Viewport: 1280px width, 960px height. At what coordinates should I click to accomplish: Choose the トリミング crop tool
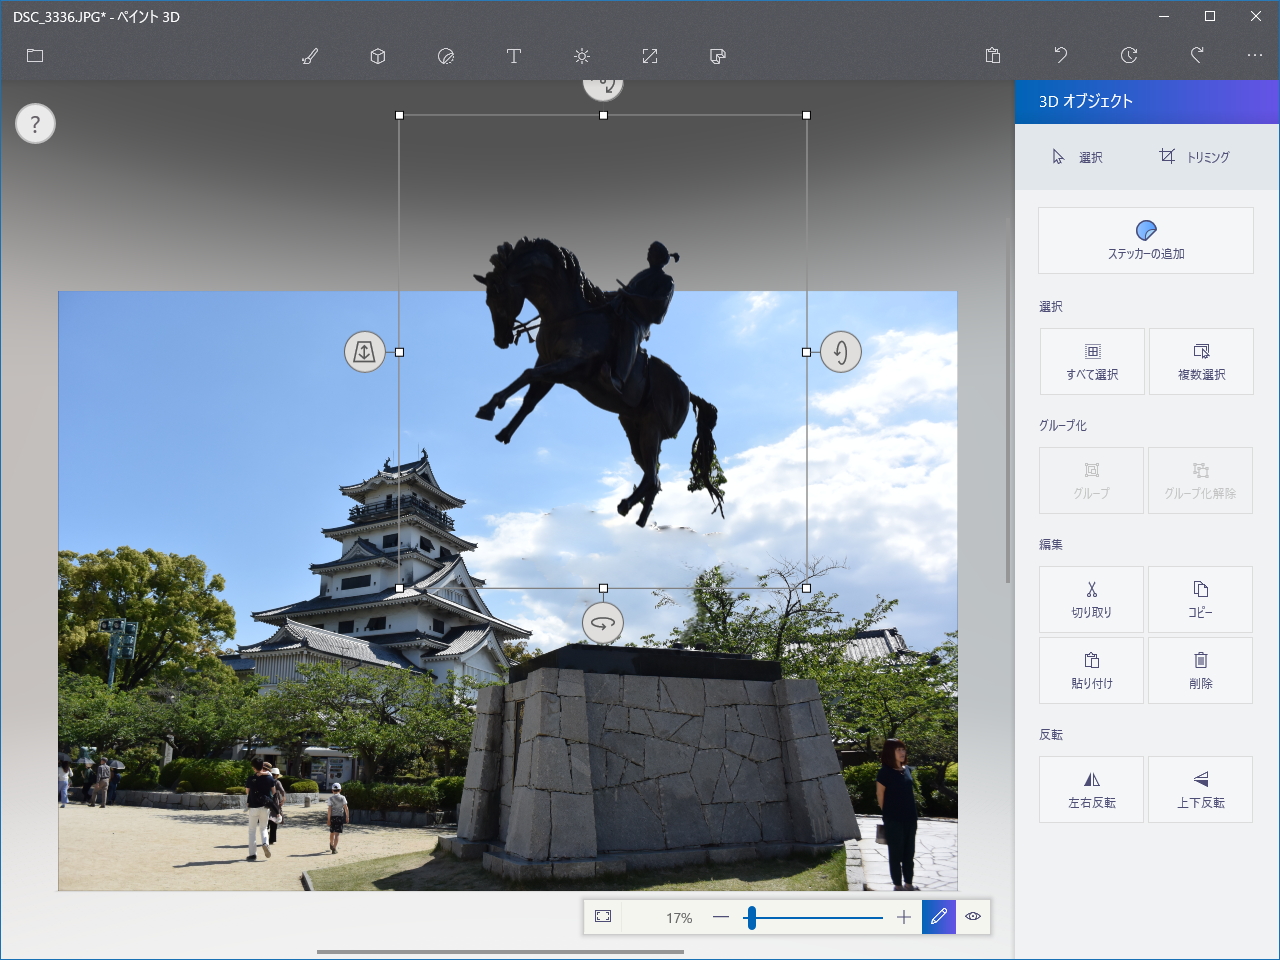tap(1194, 157)
